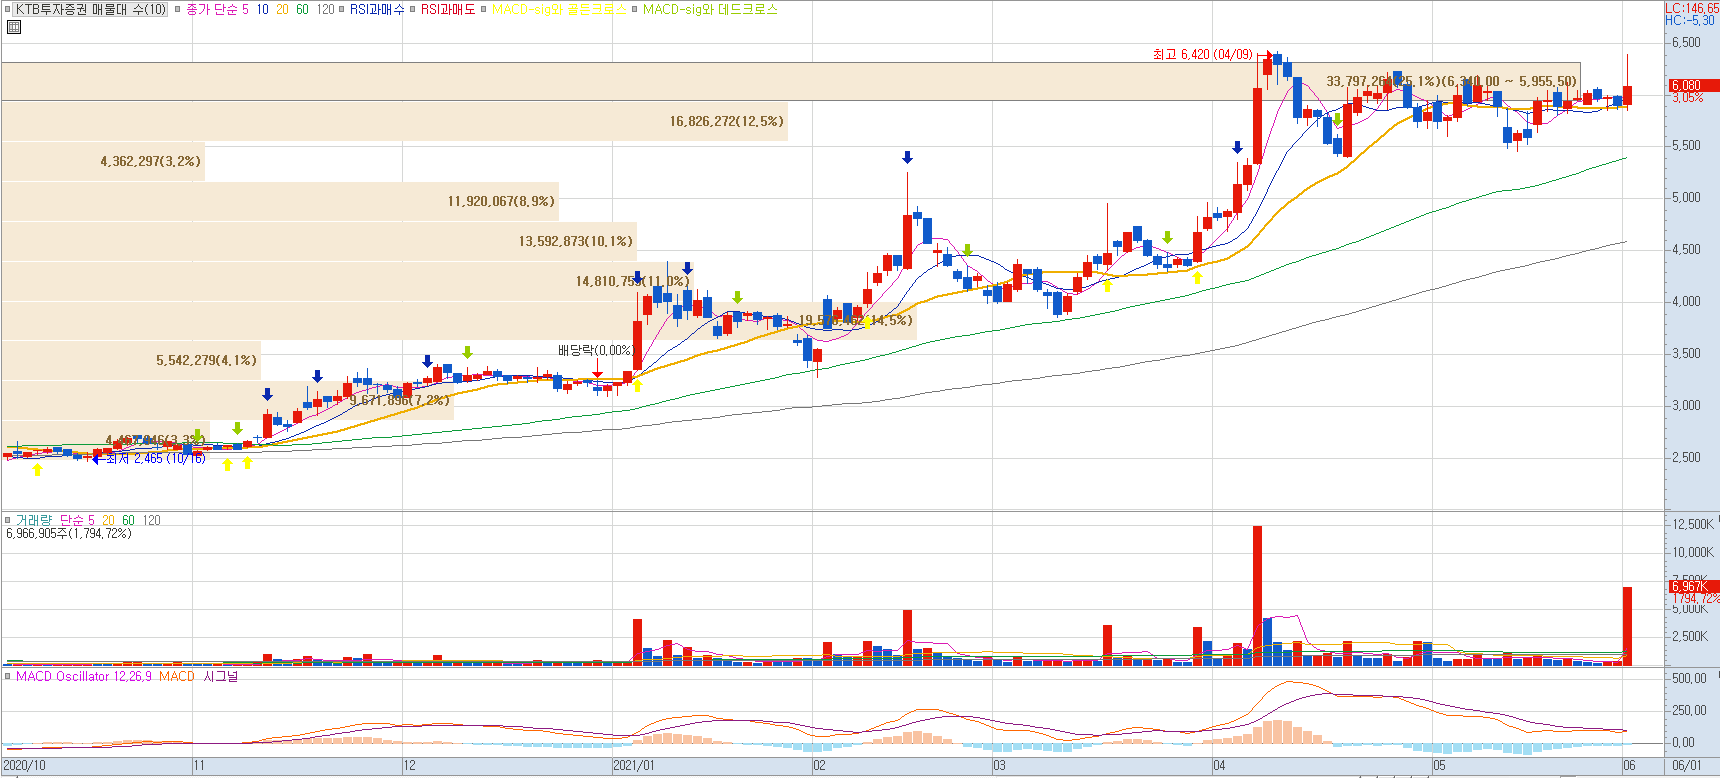Select the blue 10-day price average legend
Image resolution: width=1720 pixels, height=778 pixels.
(262, 9)
